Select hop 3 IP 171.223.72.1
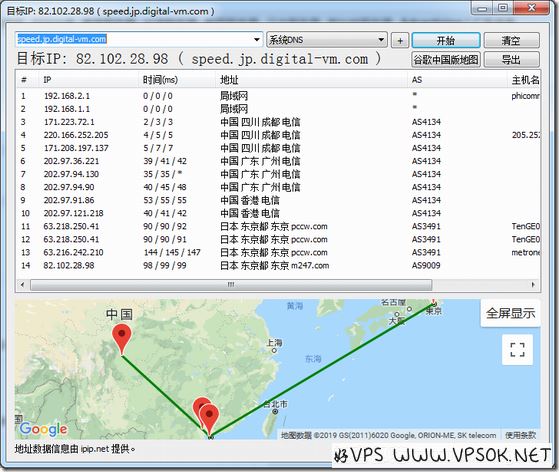 pyautogui.click(x=69, y=122)
